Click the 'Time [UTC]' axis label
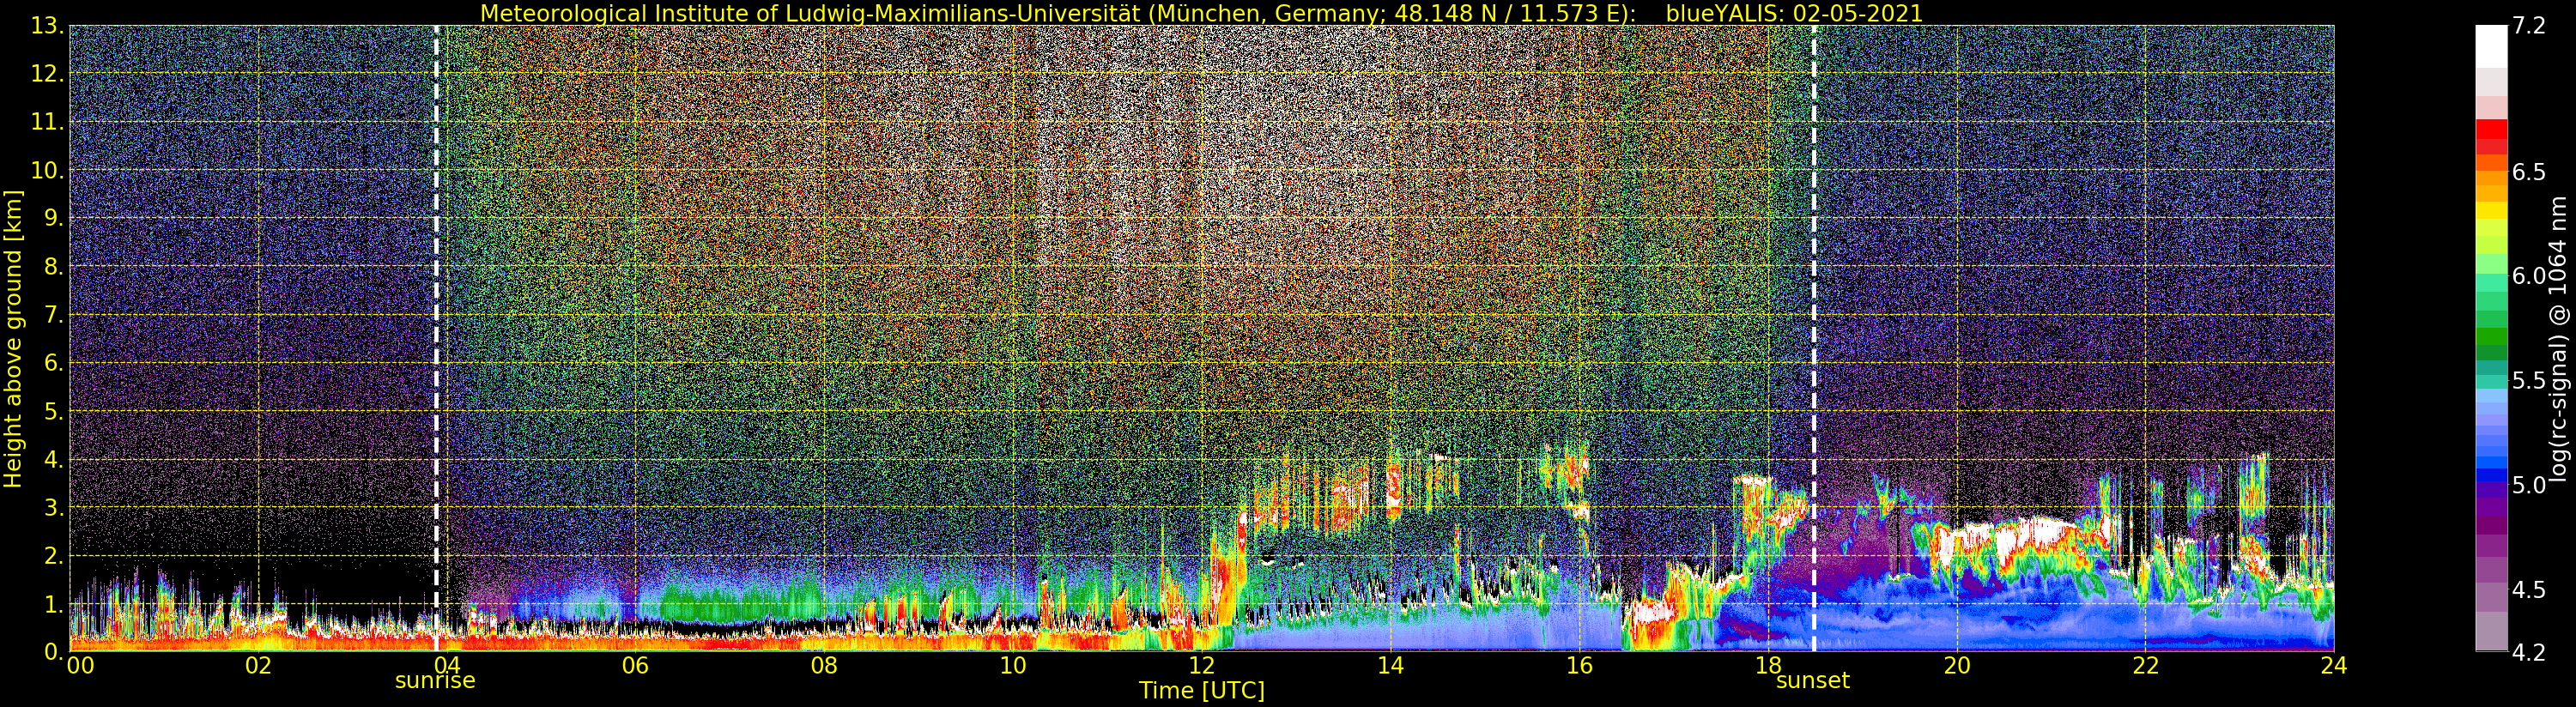The height and width of the screenshot is (707, 2576). point(1201,691)
